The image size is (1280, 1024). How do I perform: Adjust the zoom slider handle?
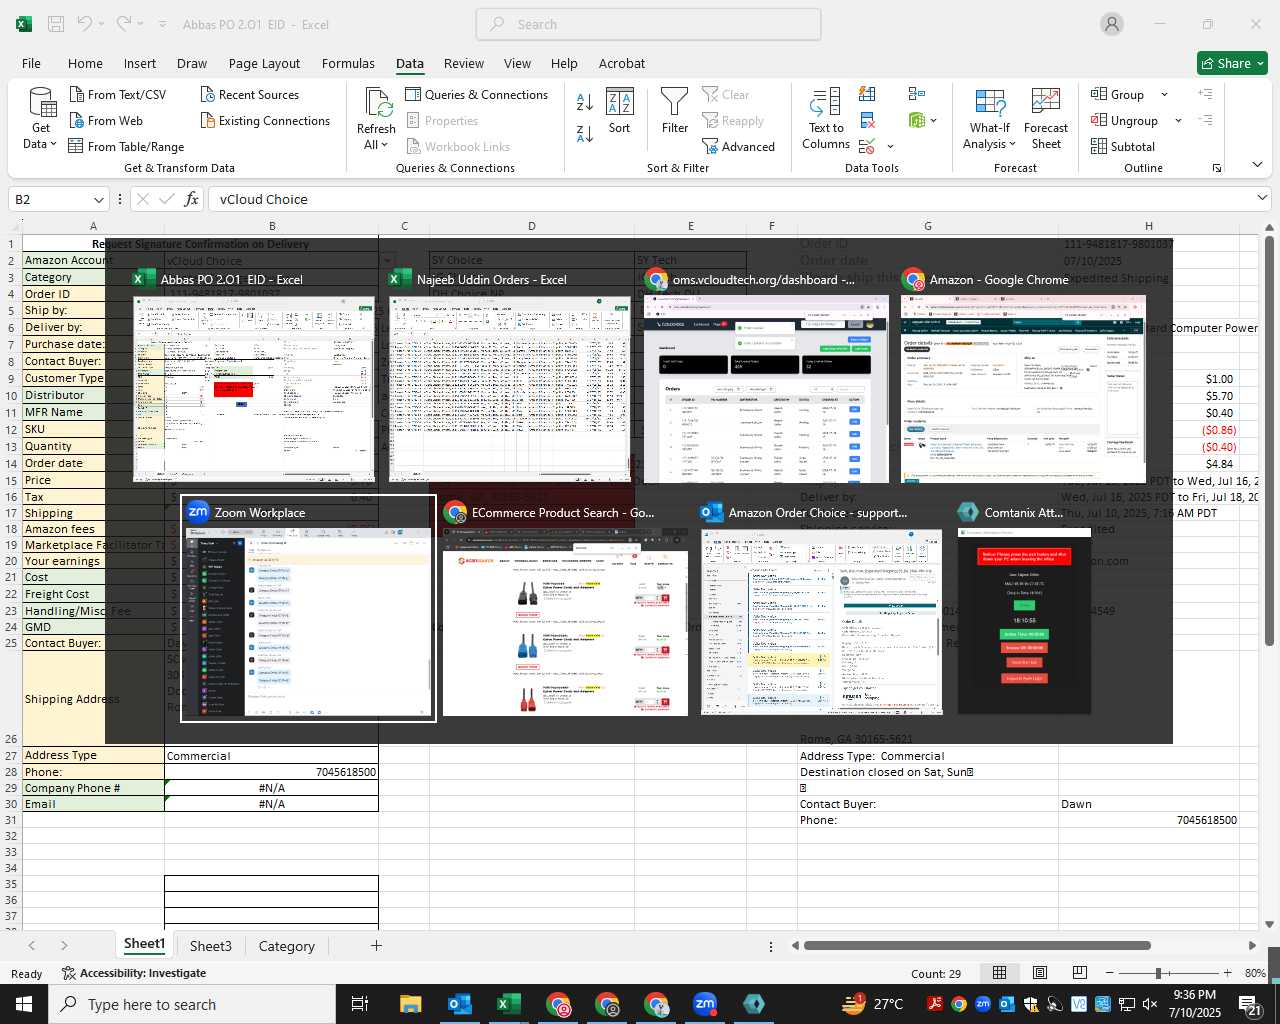tap(1158, 973)
